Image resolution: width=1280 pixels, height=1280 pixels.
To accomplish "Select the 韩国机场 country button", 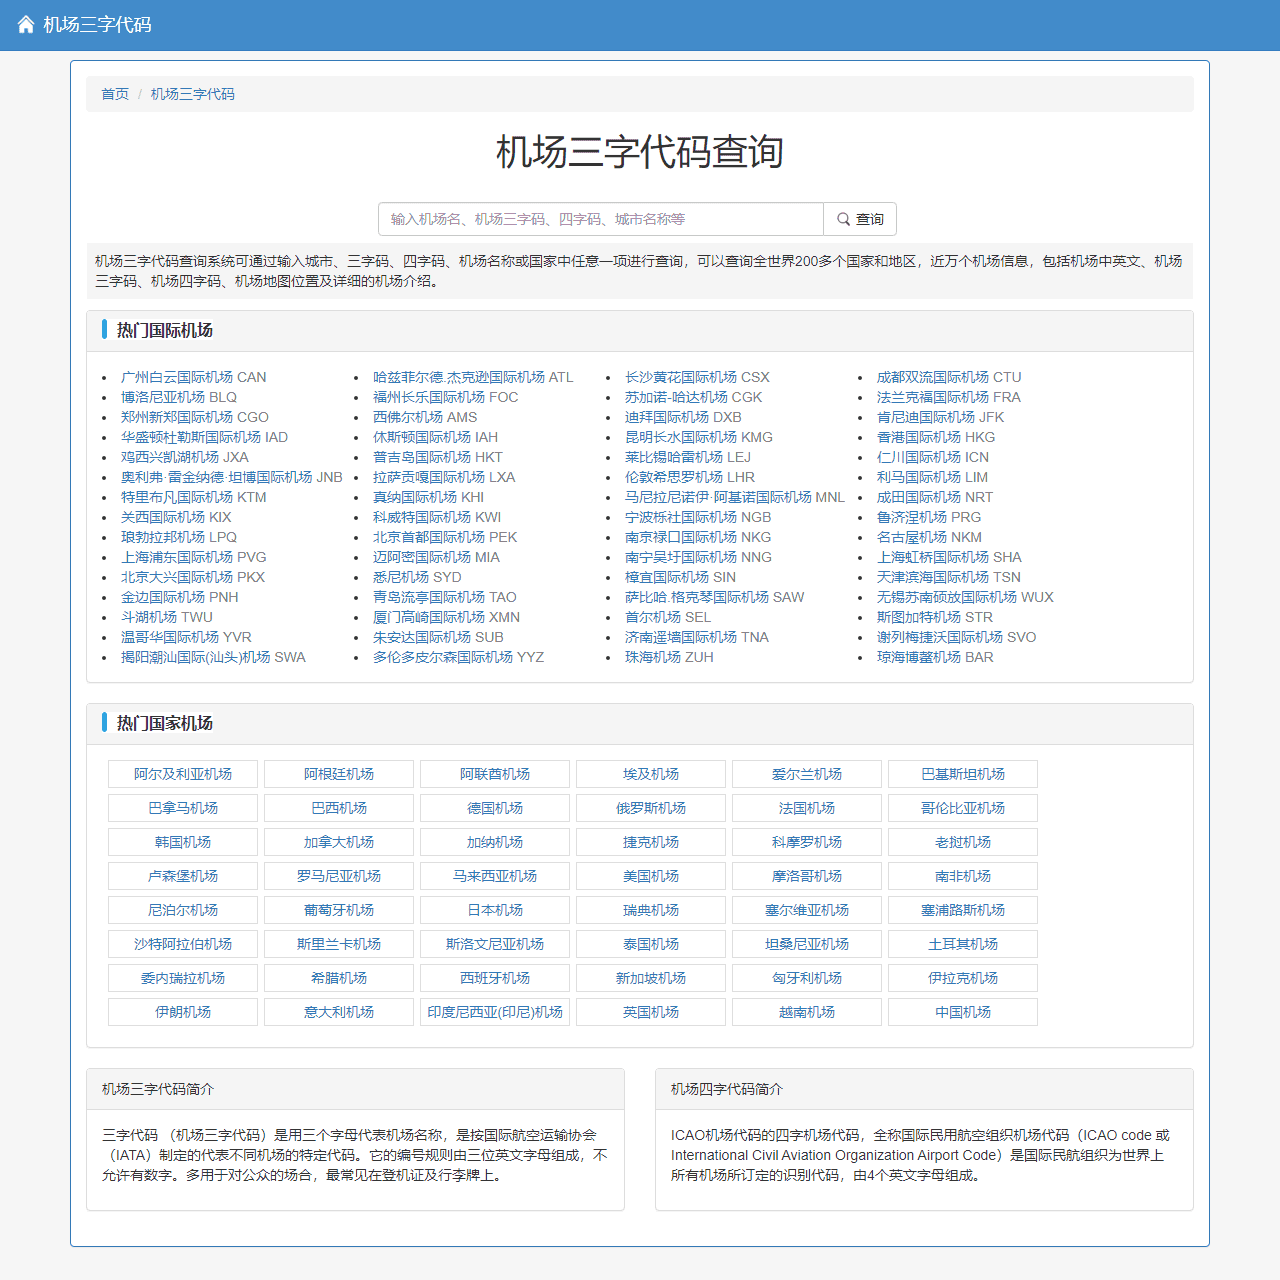I will tap(182, 842).
